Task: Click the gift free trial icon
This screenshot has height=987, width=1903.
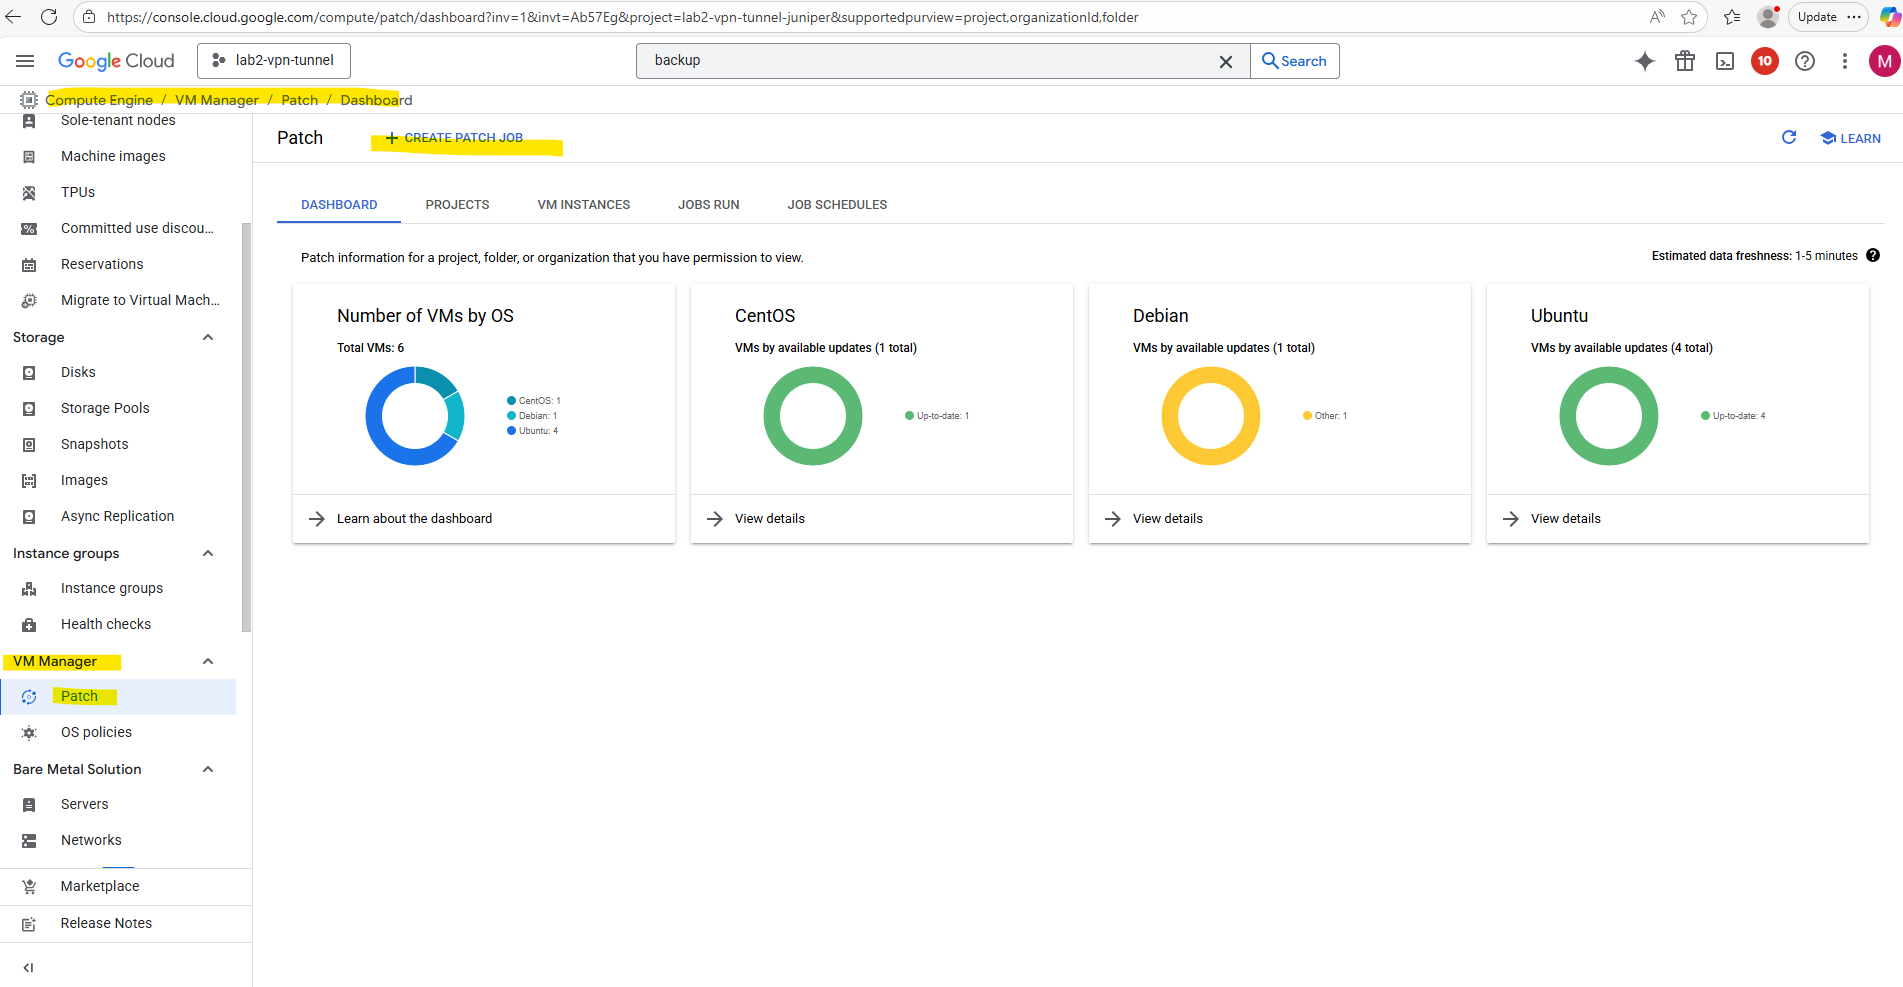Action: [1685, 61]
